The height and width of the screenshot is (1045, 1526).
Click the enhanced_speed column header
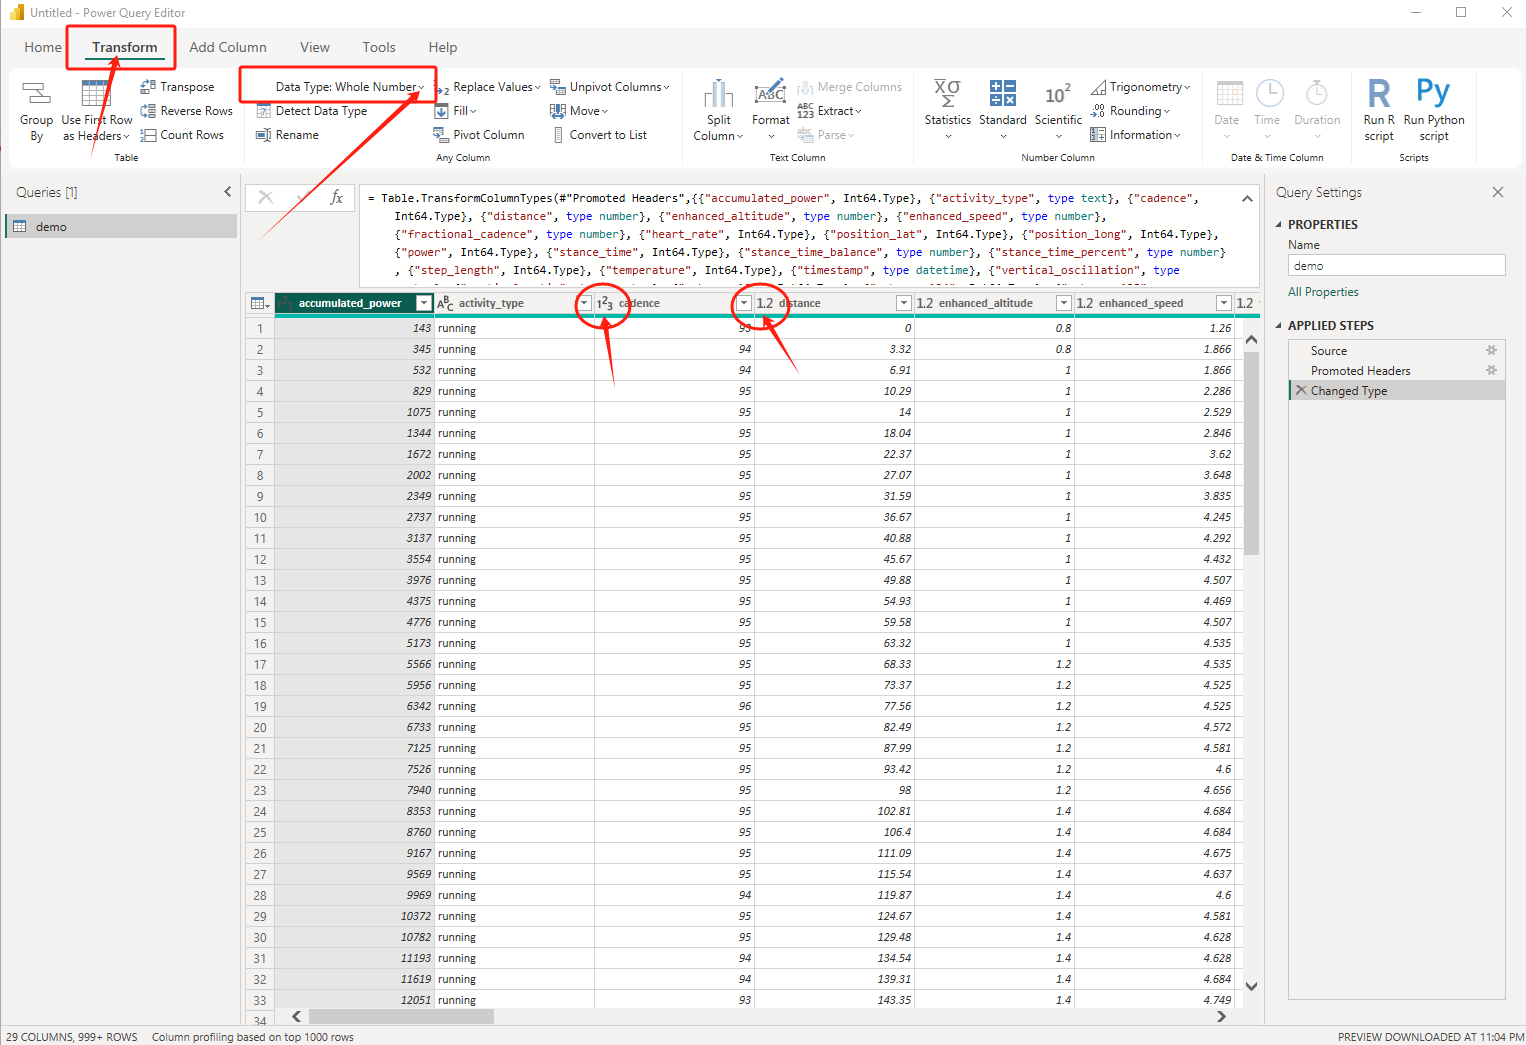[x=1154, y=303]
